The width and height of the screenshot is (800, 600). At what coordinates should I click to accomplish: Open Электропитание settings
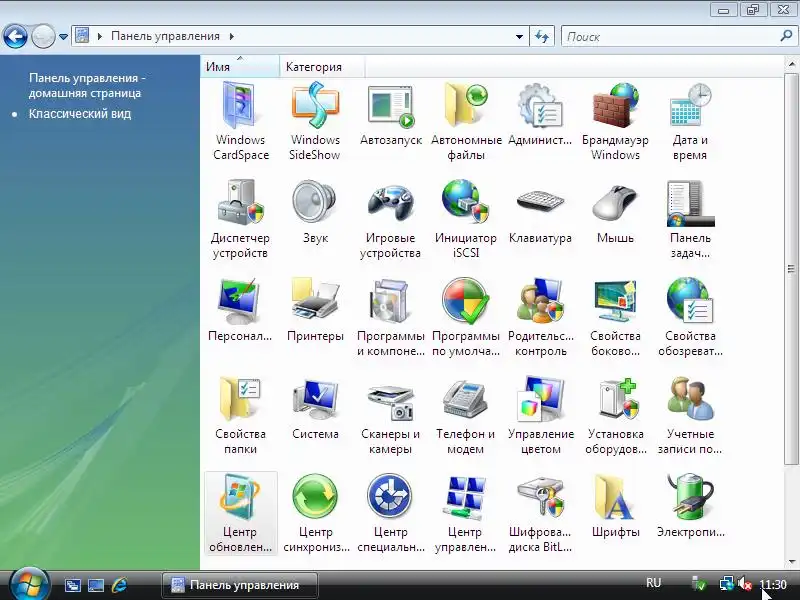[690, 506]
